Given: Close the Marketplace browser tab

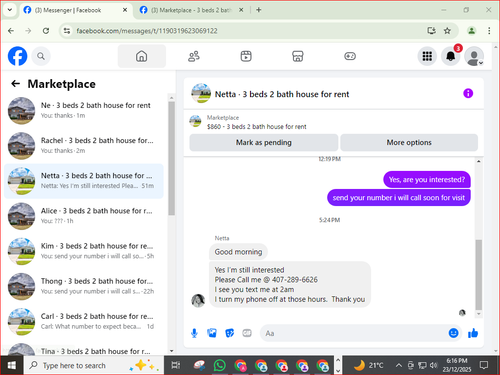Looking at the screenshot, I should click(241, 10).
